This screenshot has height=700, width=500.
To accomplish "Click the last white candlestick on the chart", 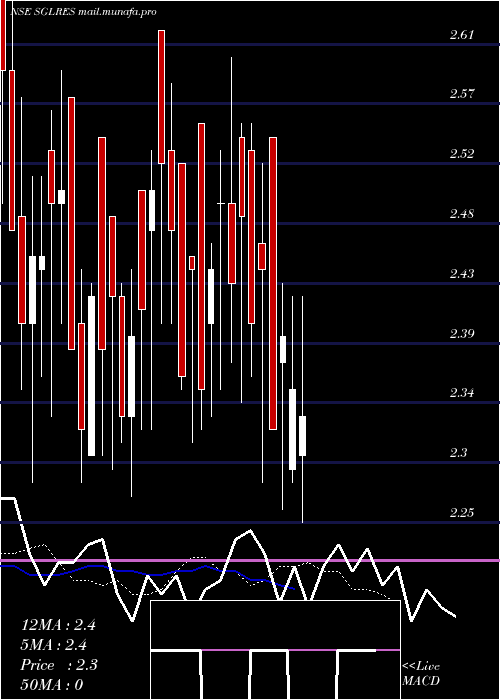I will [x=302, y=436].
